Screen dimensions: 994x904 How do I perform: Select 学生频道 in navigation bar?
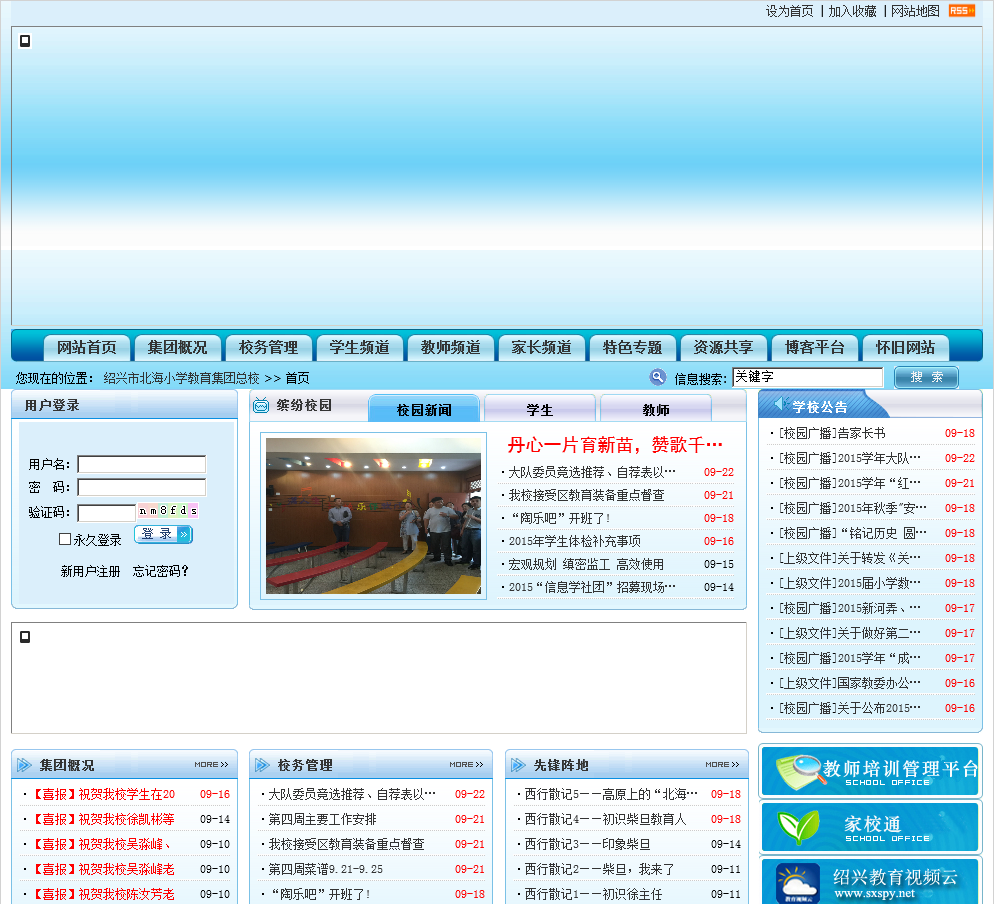pyautogui.click(x=359, y=347)
